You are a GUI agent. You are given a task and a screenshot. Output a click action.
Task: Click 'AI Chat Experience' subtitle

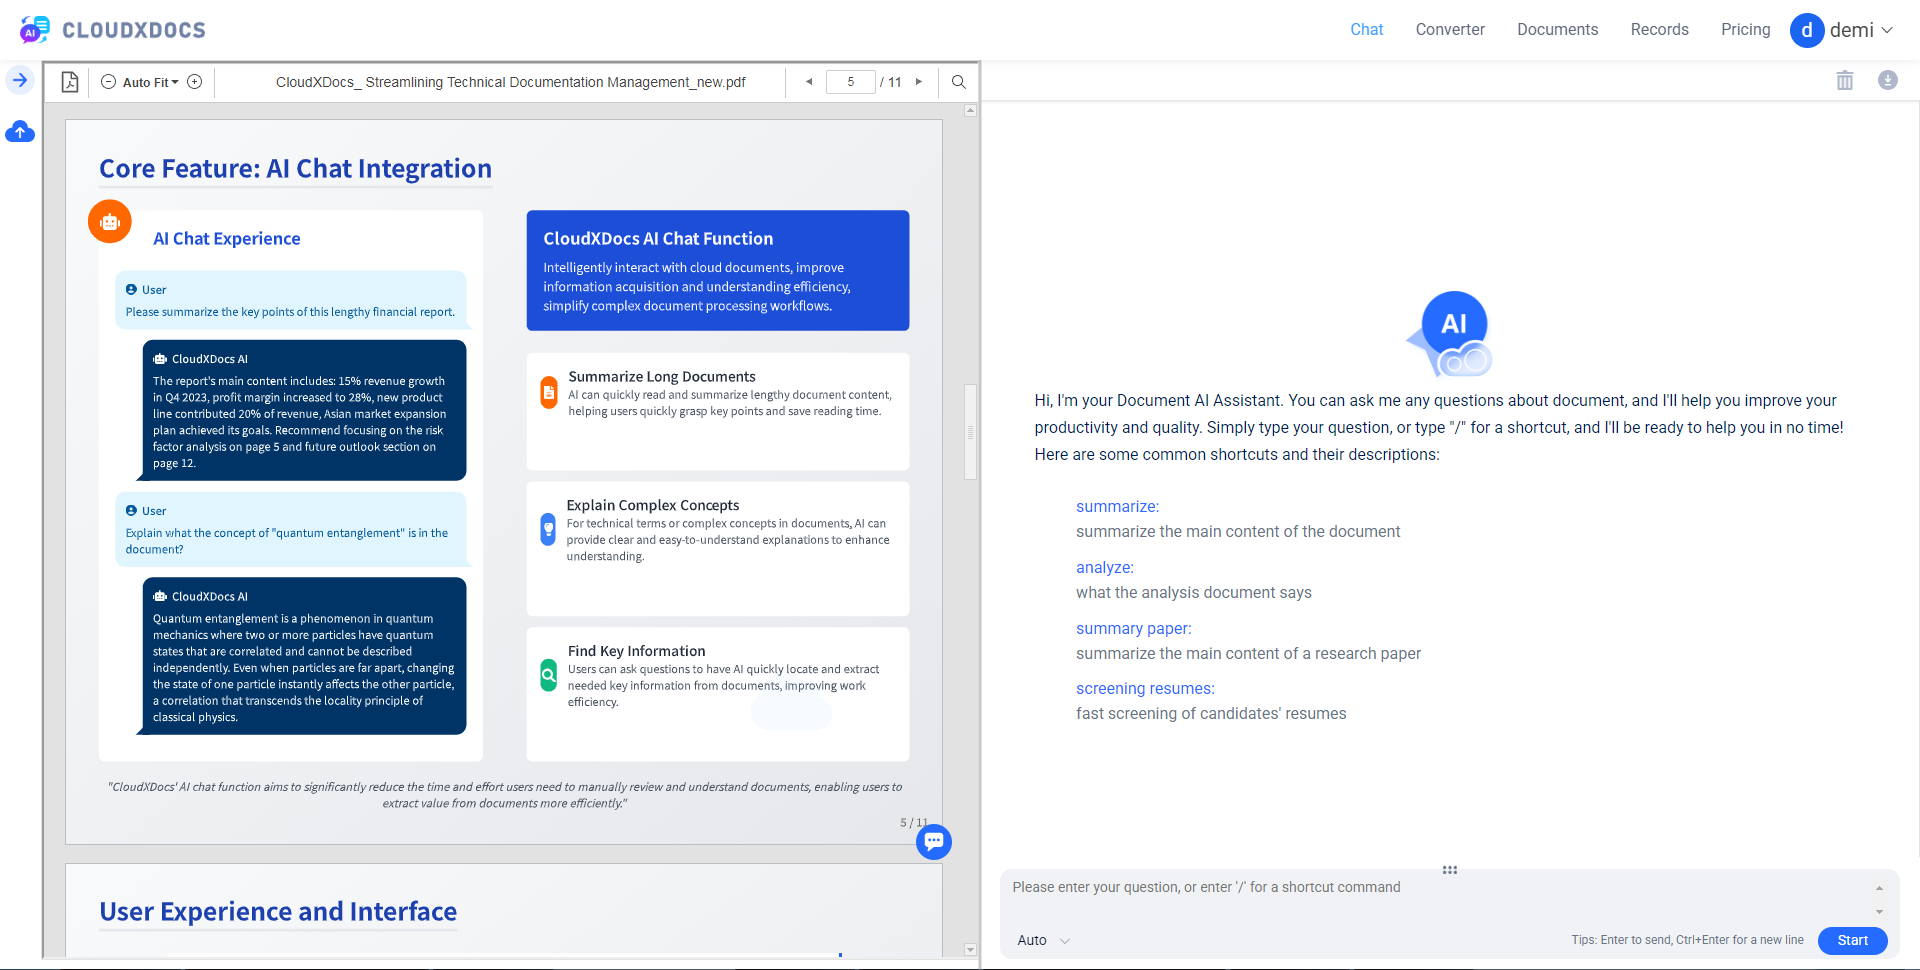(226, 238)
